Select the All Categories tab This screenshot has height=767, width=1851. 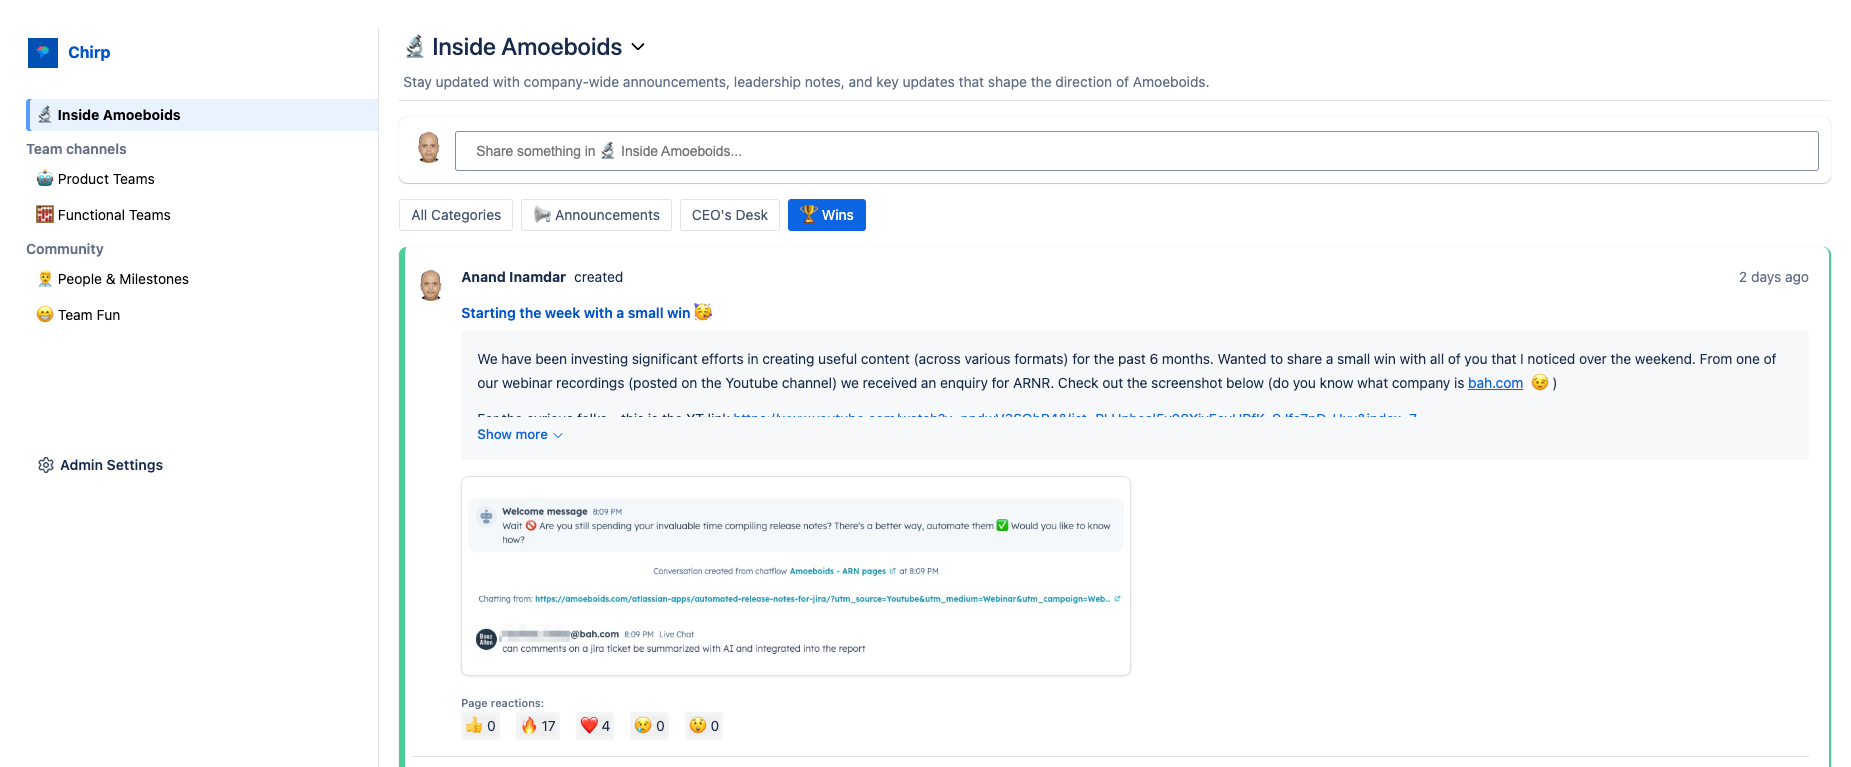[x=456, y=215]
